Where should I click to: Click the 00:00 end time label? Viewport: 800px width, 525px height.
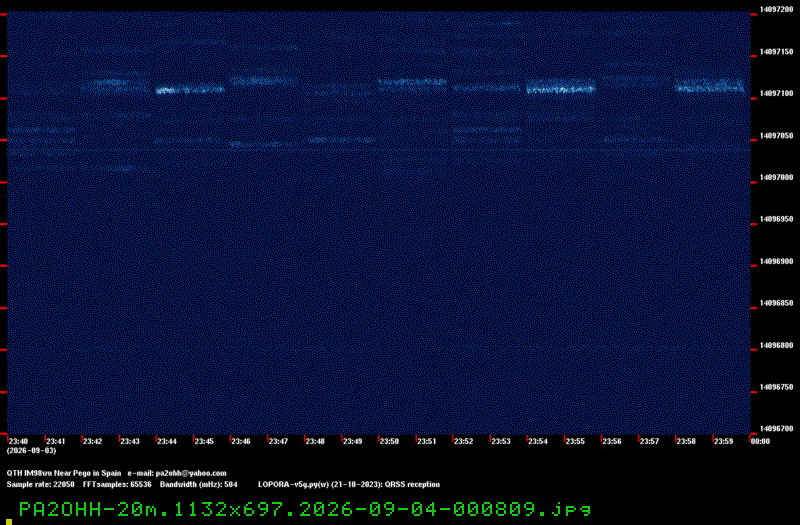click(x=760, y=441)
